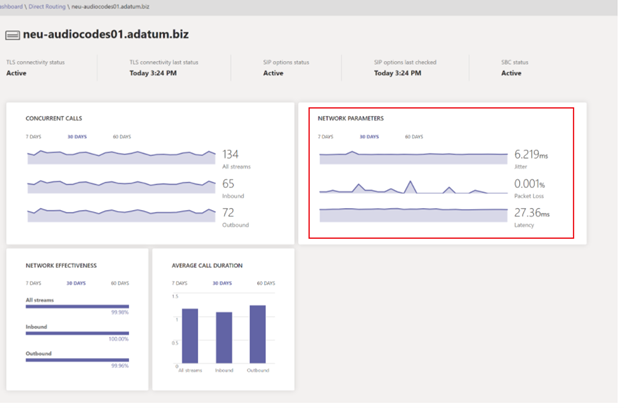Screen dimensions: 624x408
Task: Click the 100.00% Inbound effectiveness percentage
Action: point(119,339)
